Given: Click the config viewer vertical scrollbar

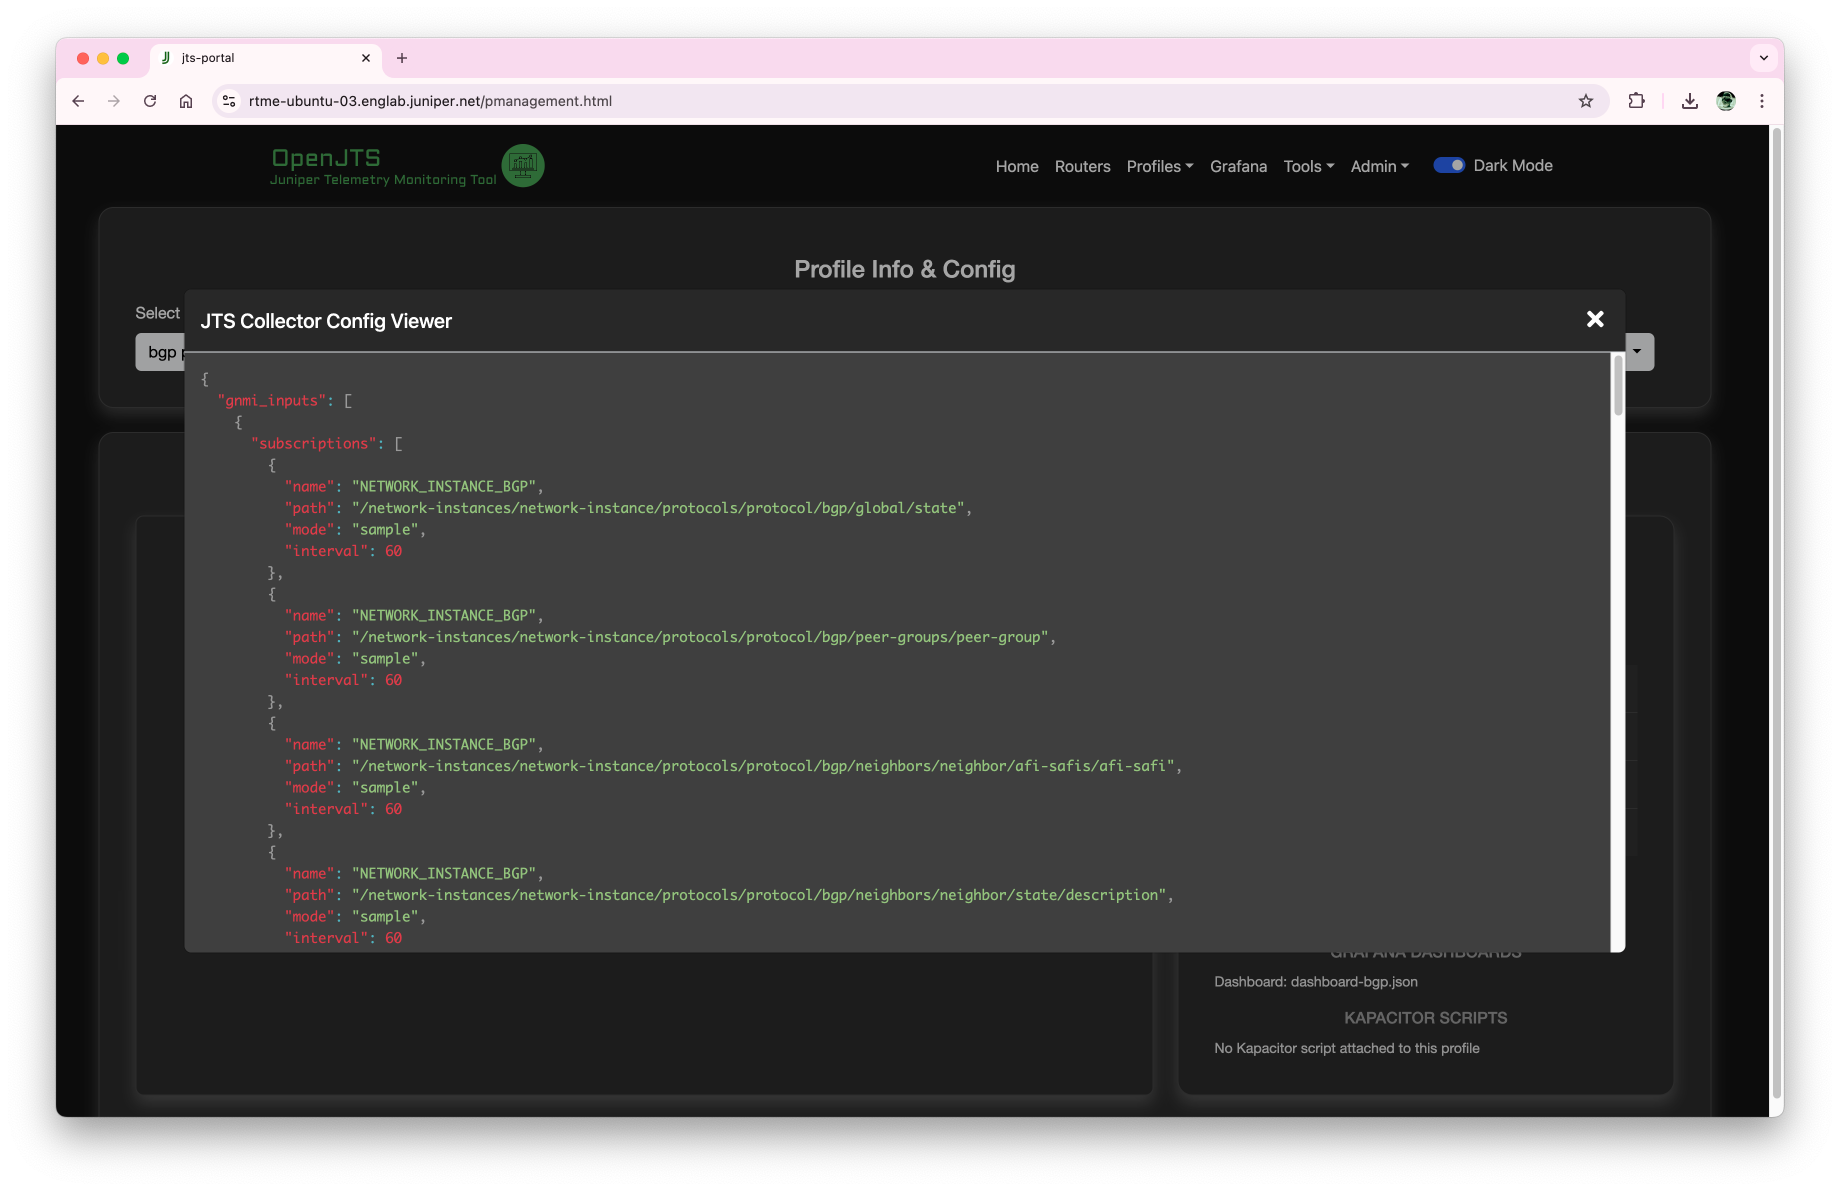Looking at the screenshot, I should coord(1617,387).
